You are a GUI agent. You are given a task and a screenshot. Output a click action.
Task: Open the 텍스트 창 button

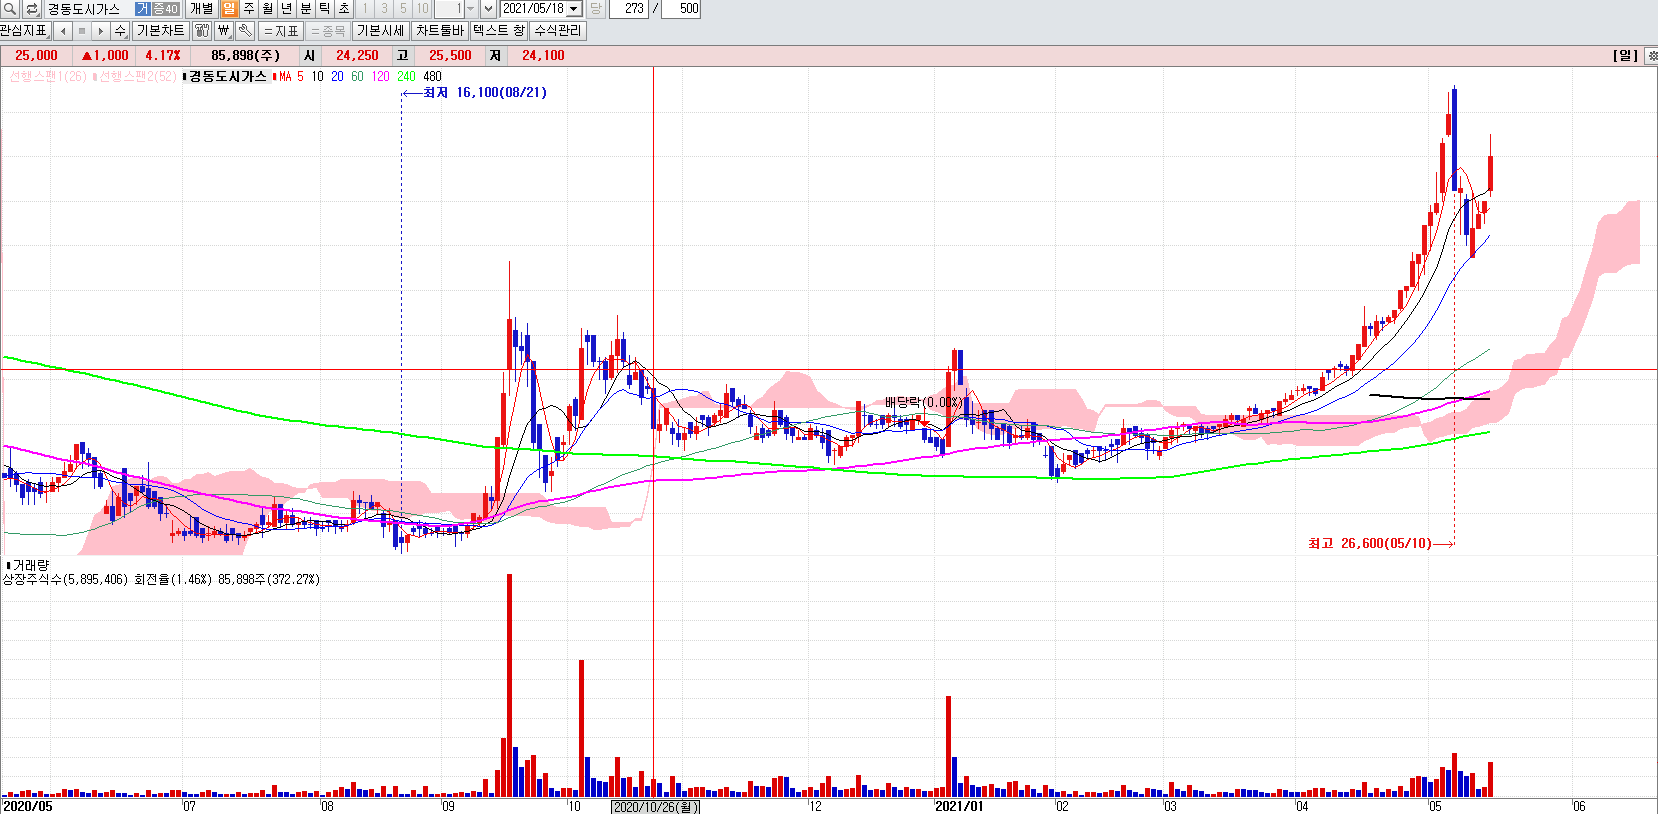click(499, 31)
